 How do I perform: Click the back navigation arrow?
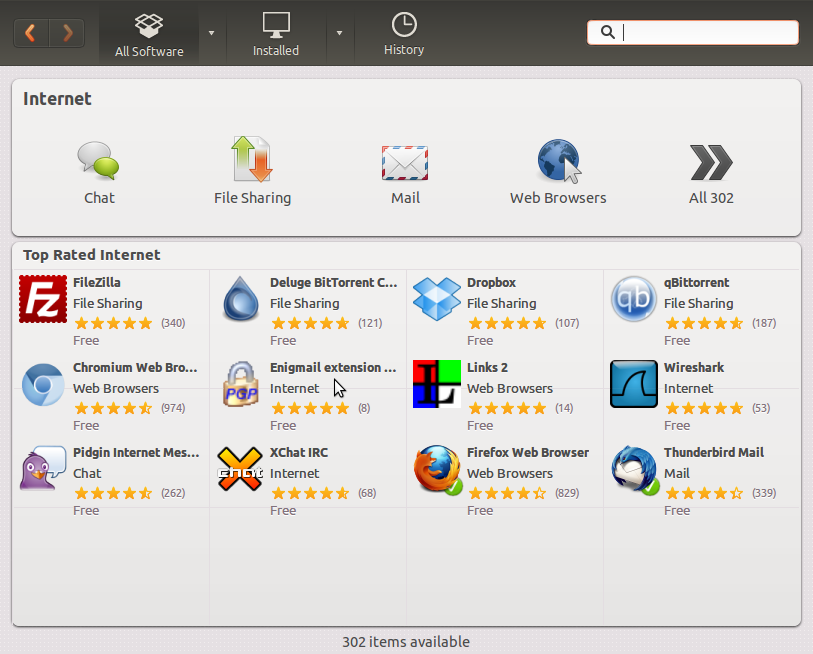coord(31,32)
